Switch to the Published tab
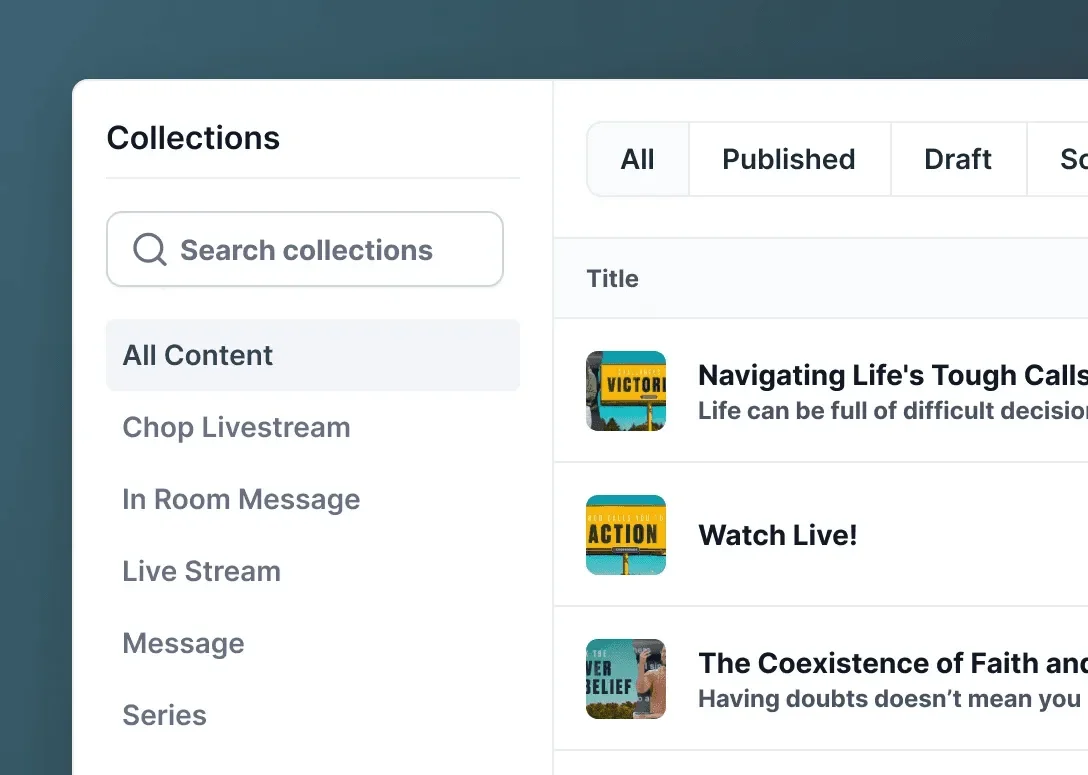The width and height of the screenshot is (1088, 775). coord(789,160)
